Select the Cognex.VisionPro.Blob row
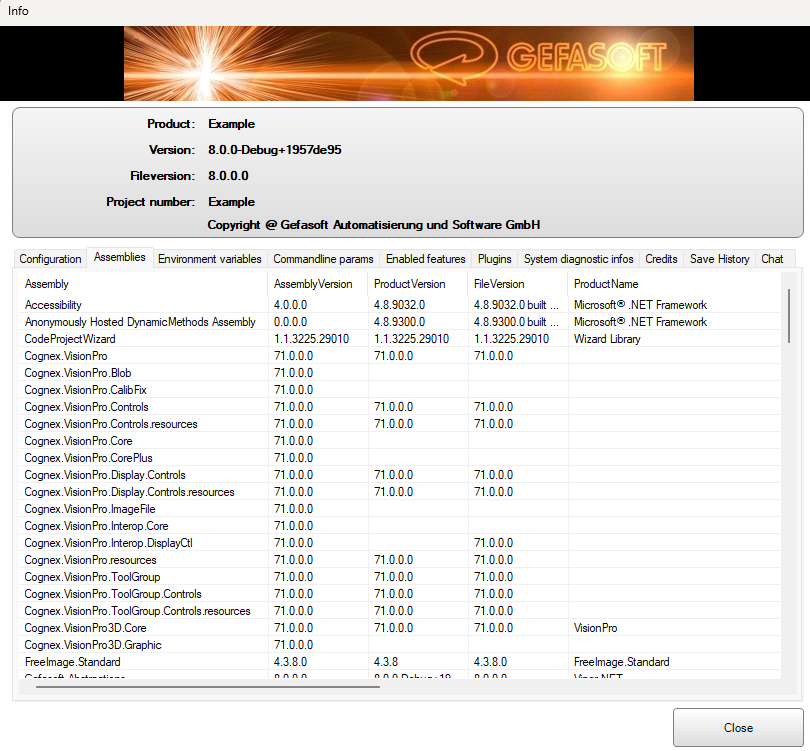 click(400, 373)
